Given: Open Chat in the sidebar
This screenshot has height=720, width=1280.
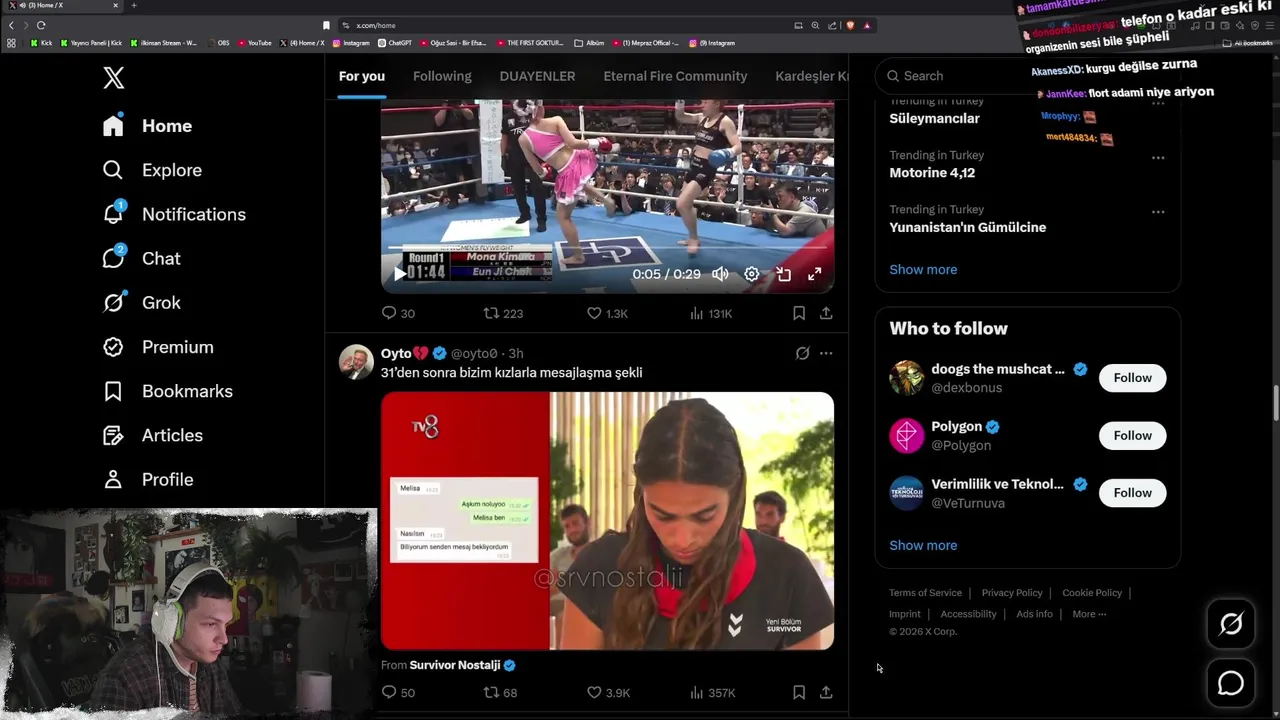Looking at the screenshot, I should click(141, 258).
